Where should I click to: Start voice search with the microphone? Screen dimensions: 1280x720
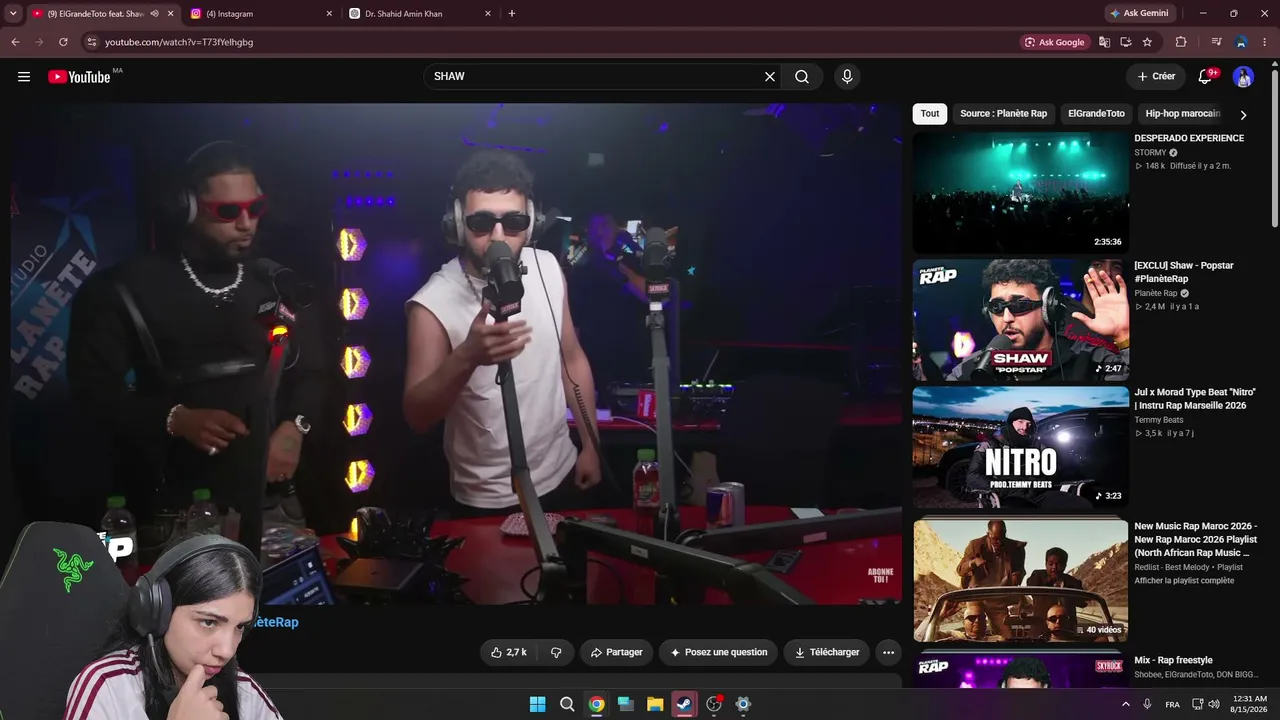(847, 77)
